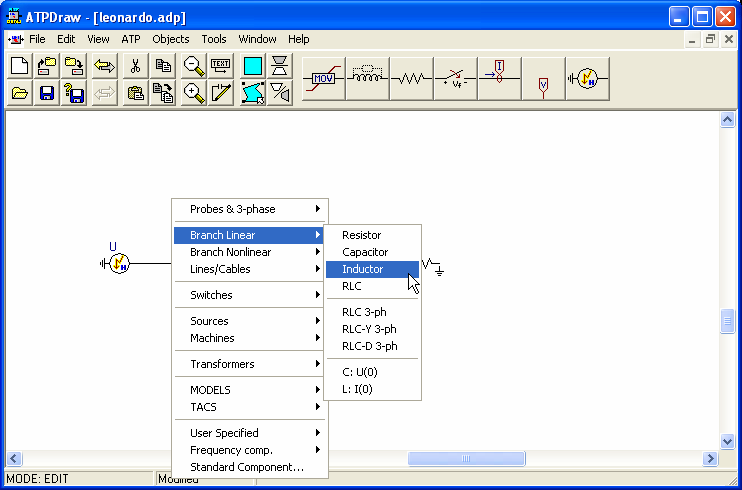
Task: Click the Import circuit folder icon
Action: click(x=47, y=65)
